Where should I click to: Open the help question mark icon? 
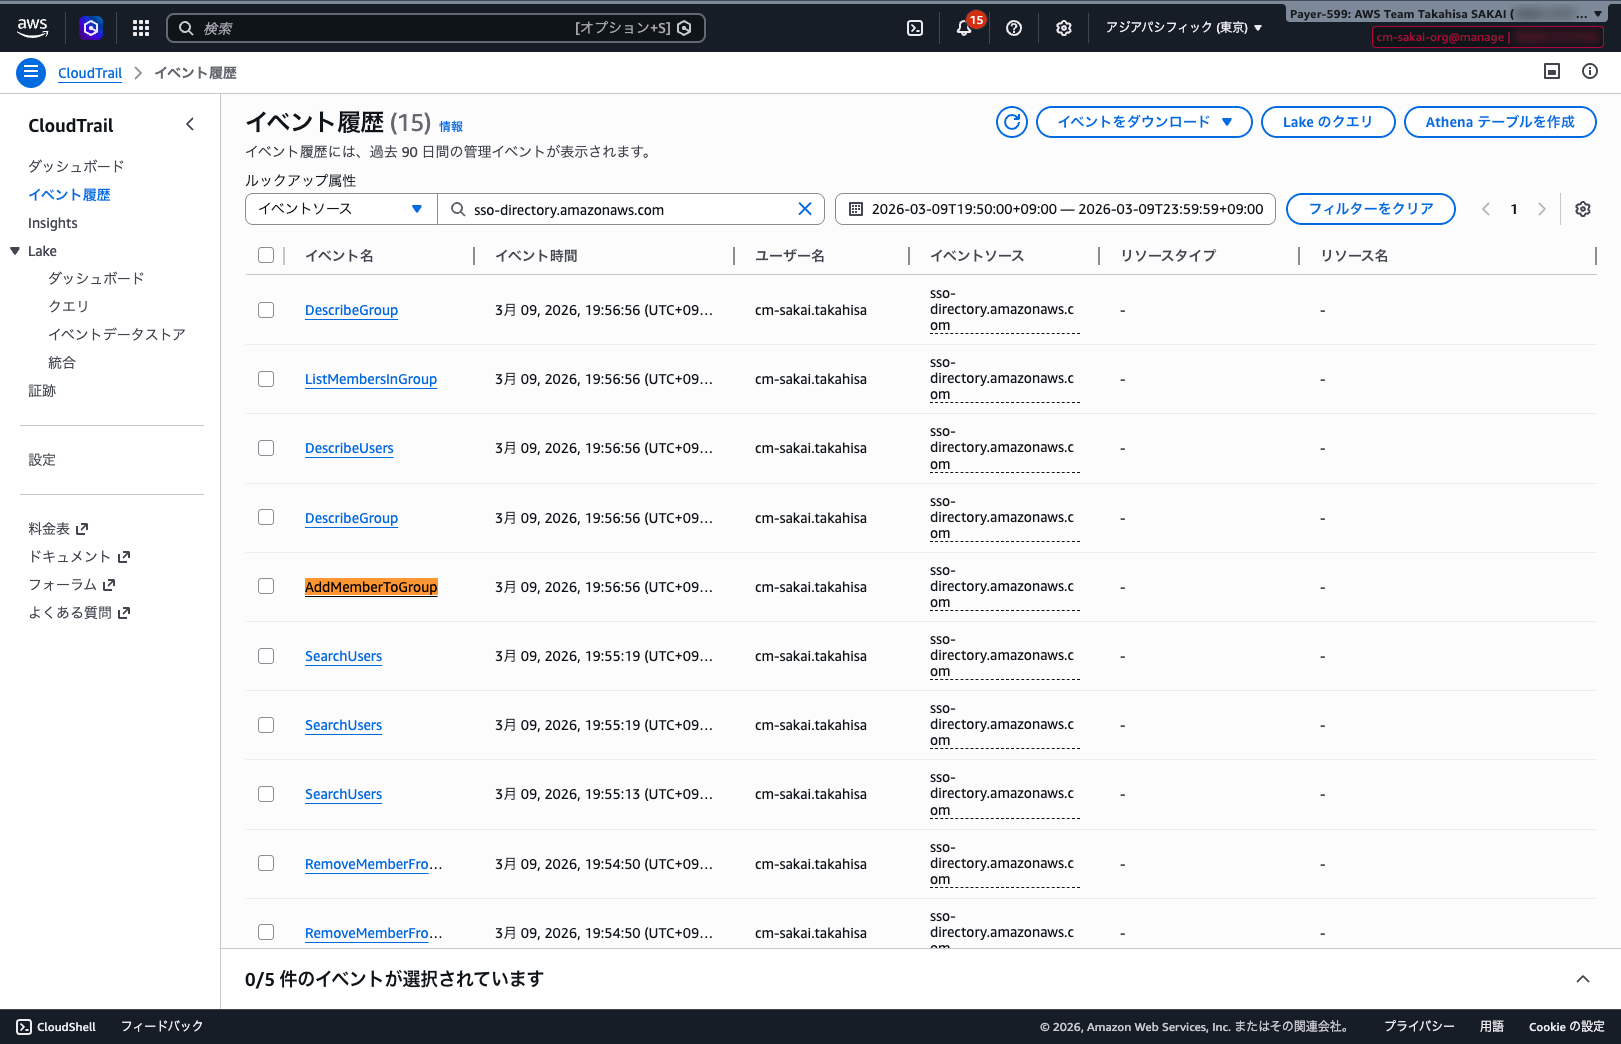point(1013,28)
